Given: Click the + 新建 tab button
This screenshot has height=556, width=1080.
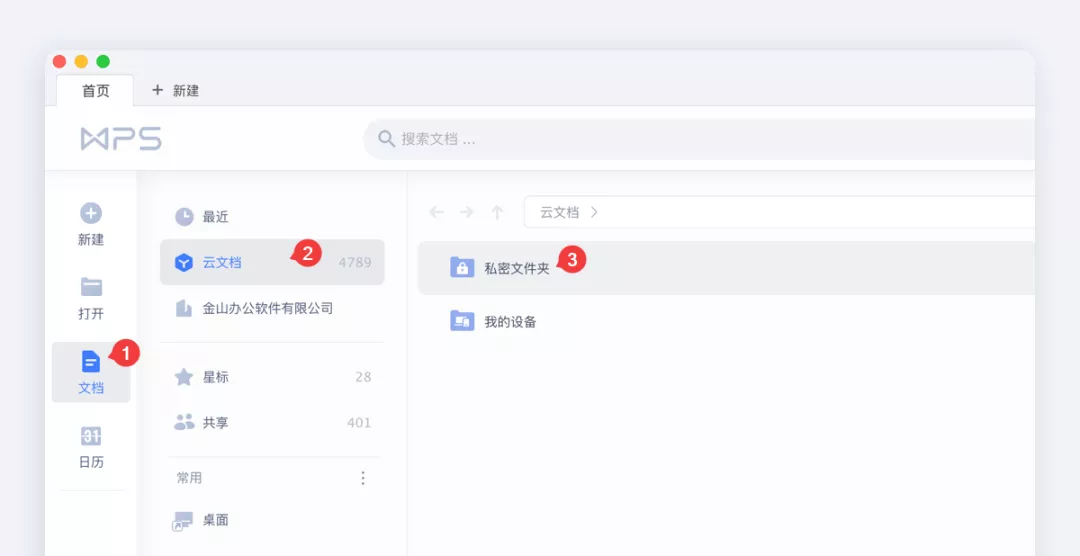Looking at the screenshot, I should (176, 90).
